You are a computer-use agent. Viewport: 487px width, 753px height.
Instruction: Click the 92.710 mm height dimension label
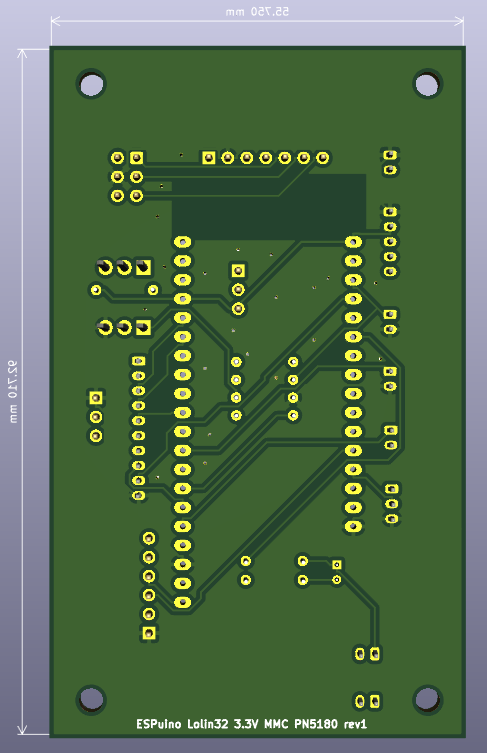(x=12, y=392)
